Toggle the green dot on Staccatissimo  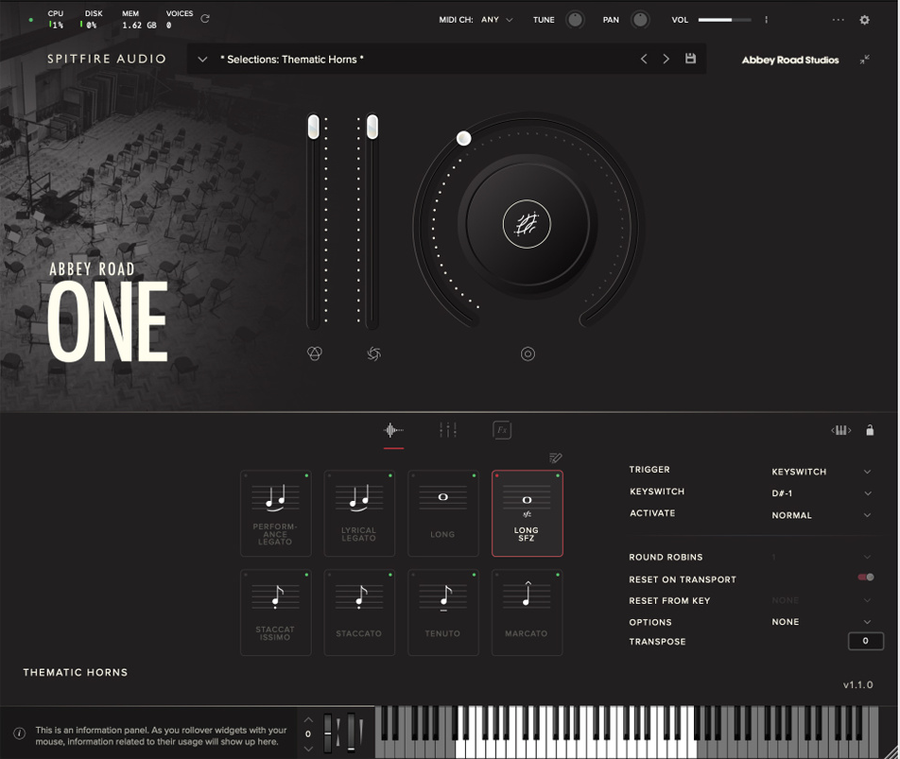coord(307,575)
